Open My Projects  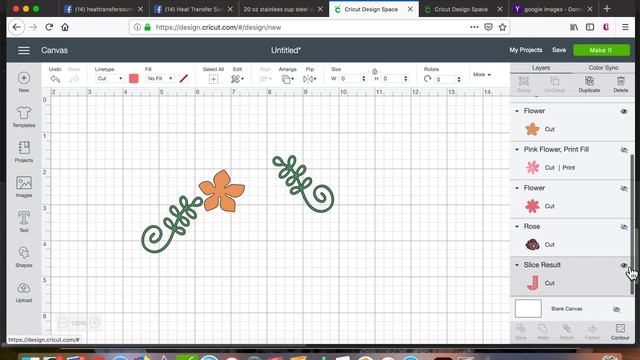pos(526,50)
